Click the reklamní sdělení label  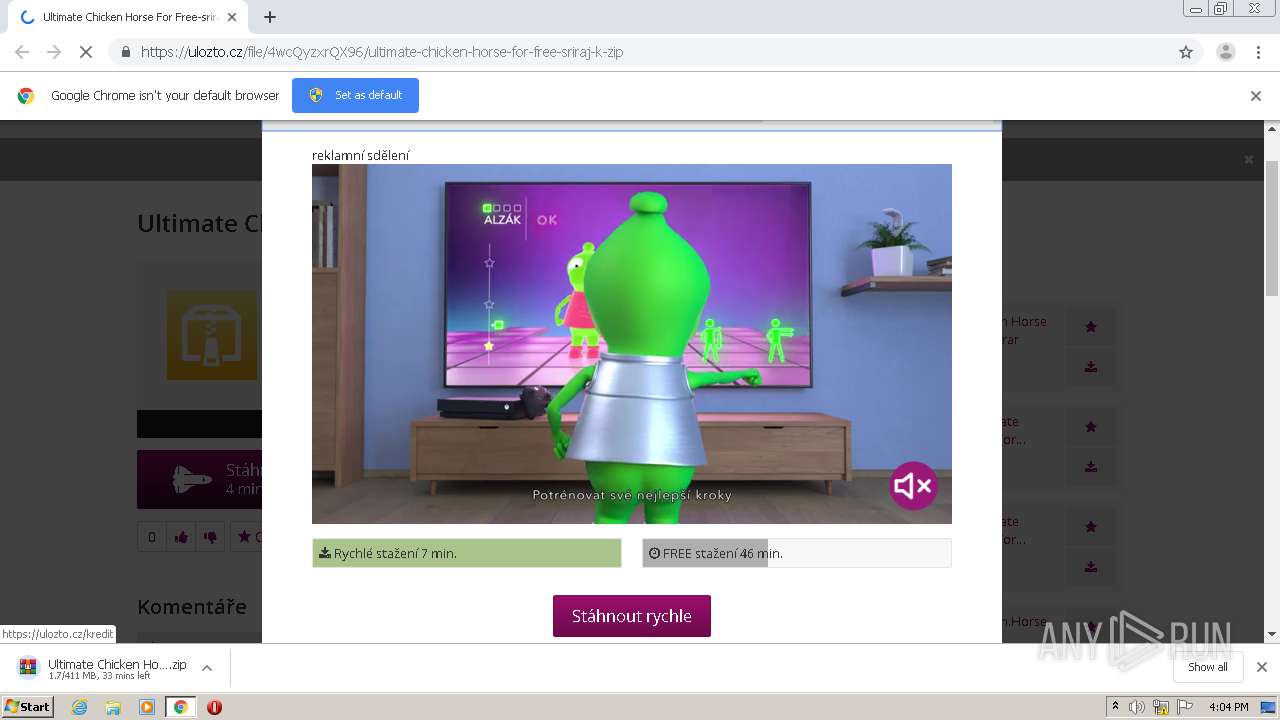click(361, 155)
